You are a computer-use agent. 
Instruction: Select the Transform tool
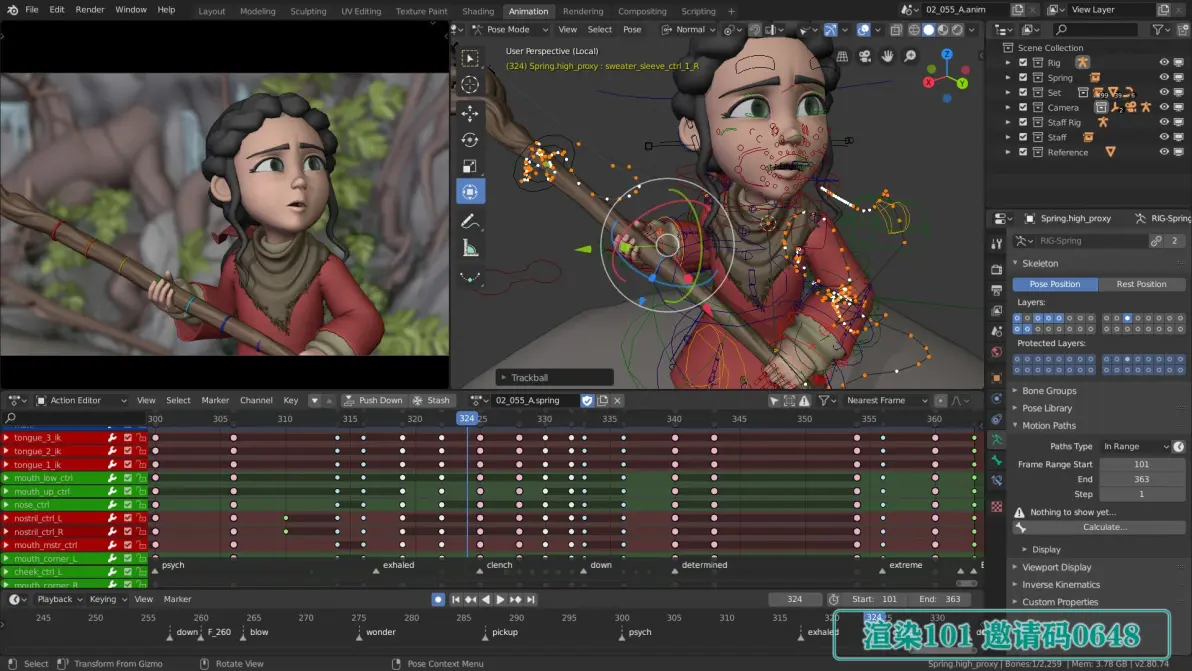(470, 192)
